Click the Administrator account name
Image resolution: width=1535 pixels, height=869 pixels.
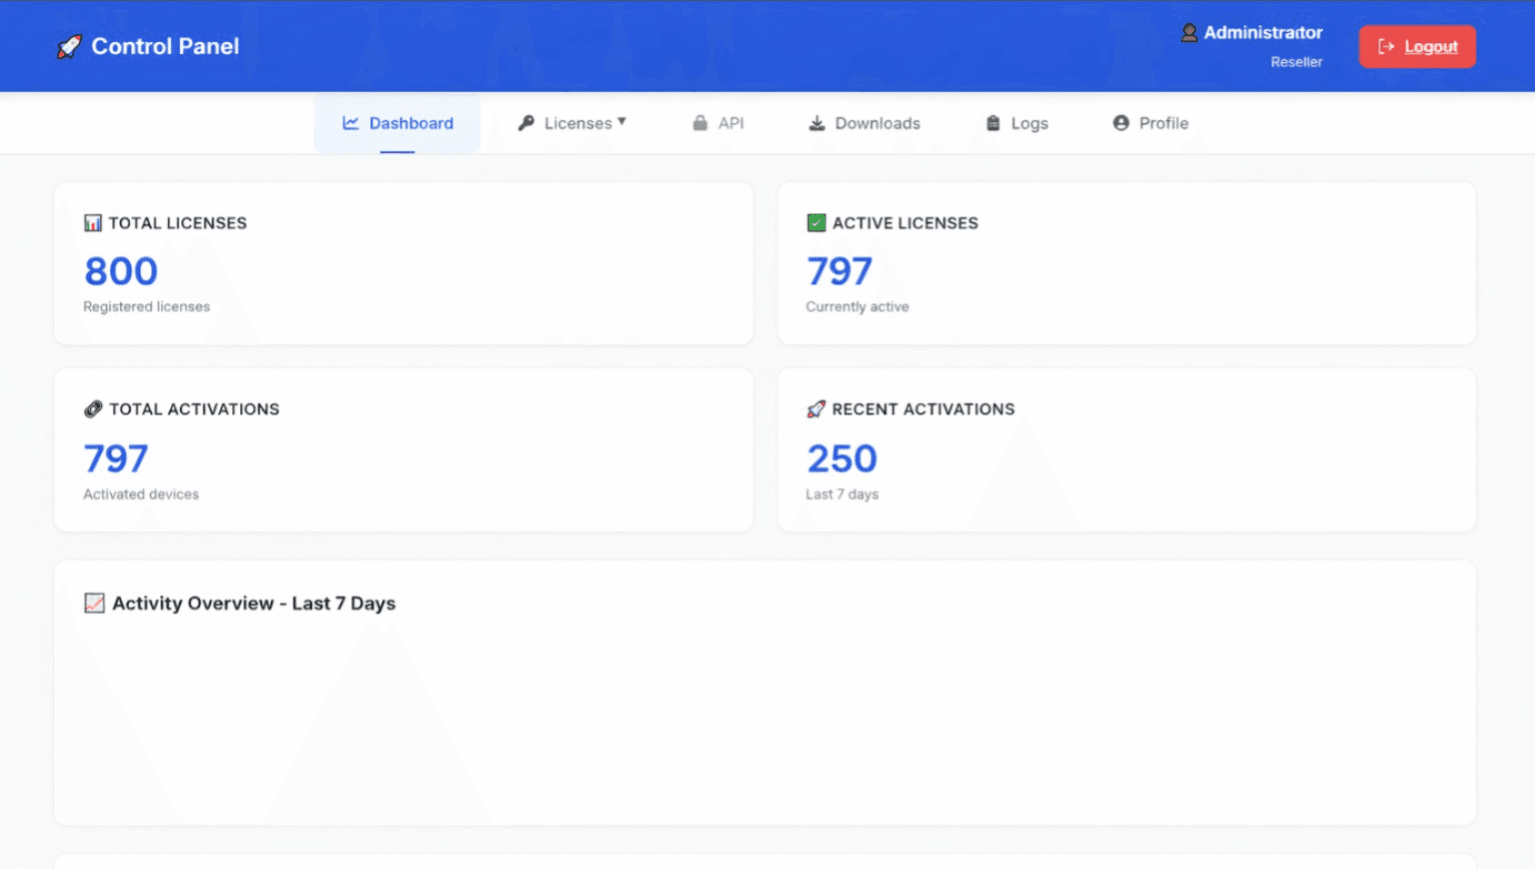pyautogui.click(x=1262, y=33)
